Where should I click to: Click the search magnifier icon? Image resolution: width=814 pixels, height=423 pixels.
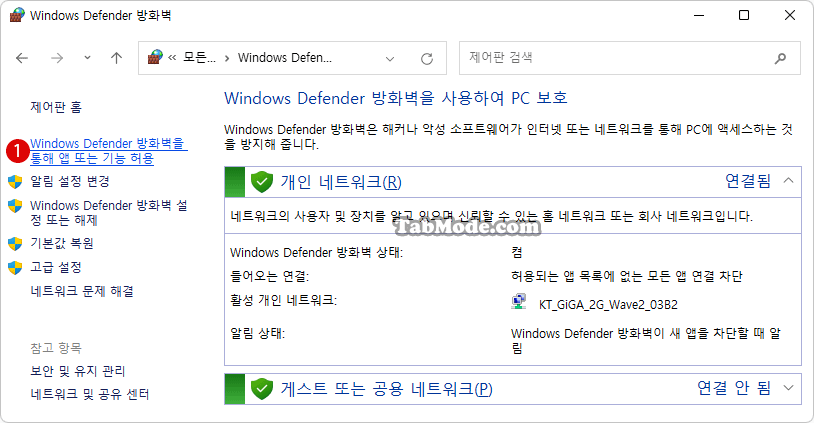point(780,58)
